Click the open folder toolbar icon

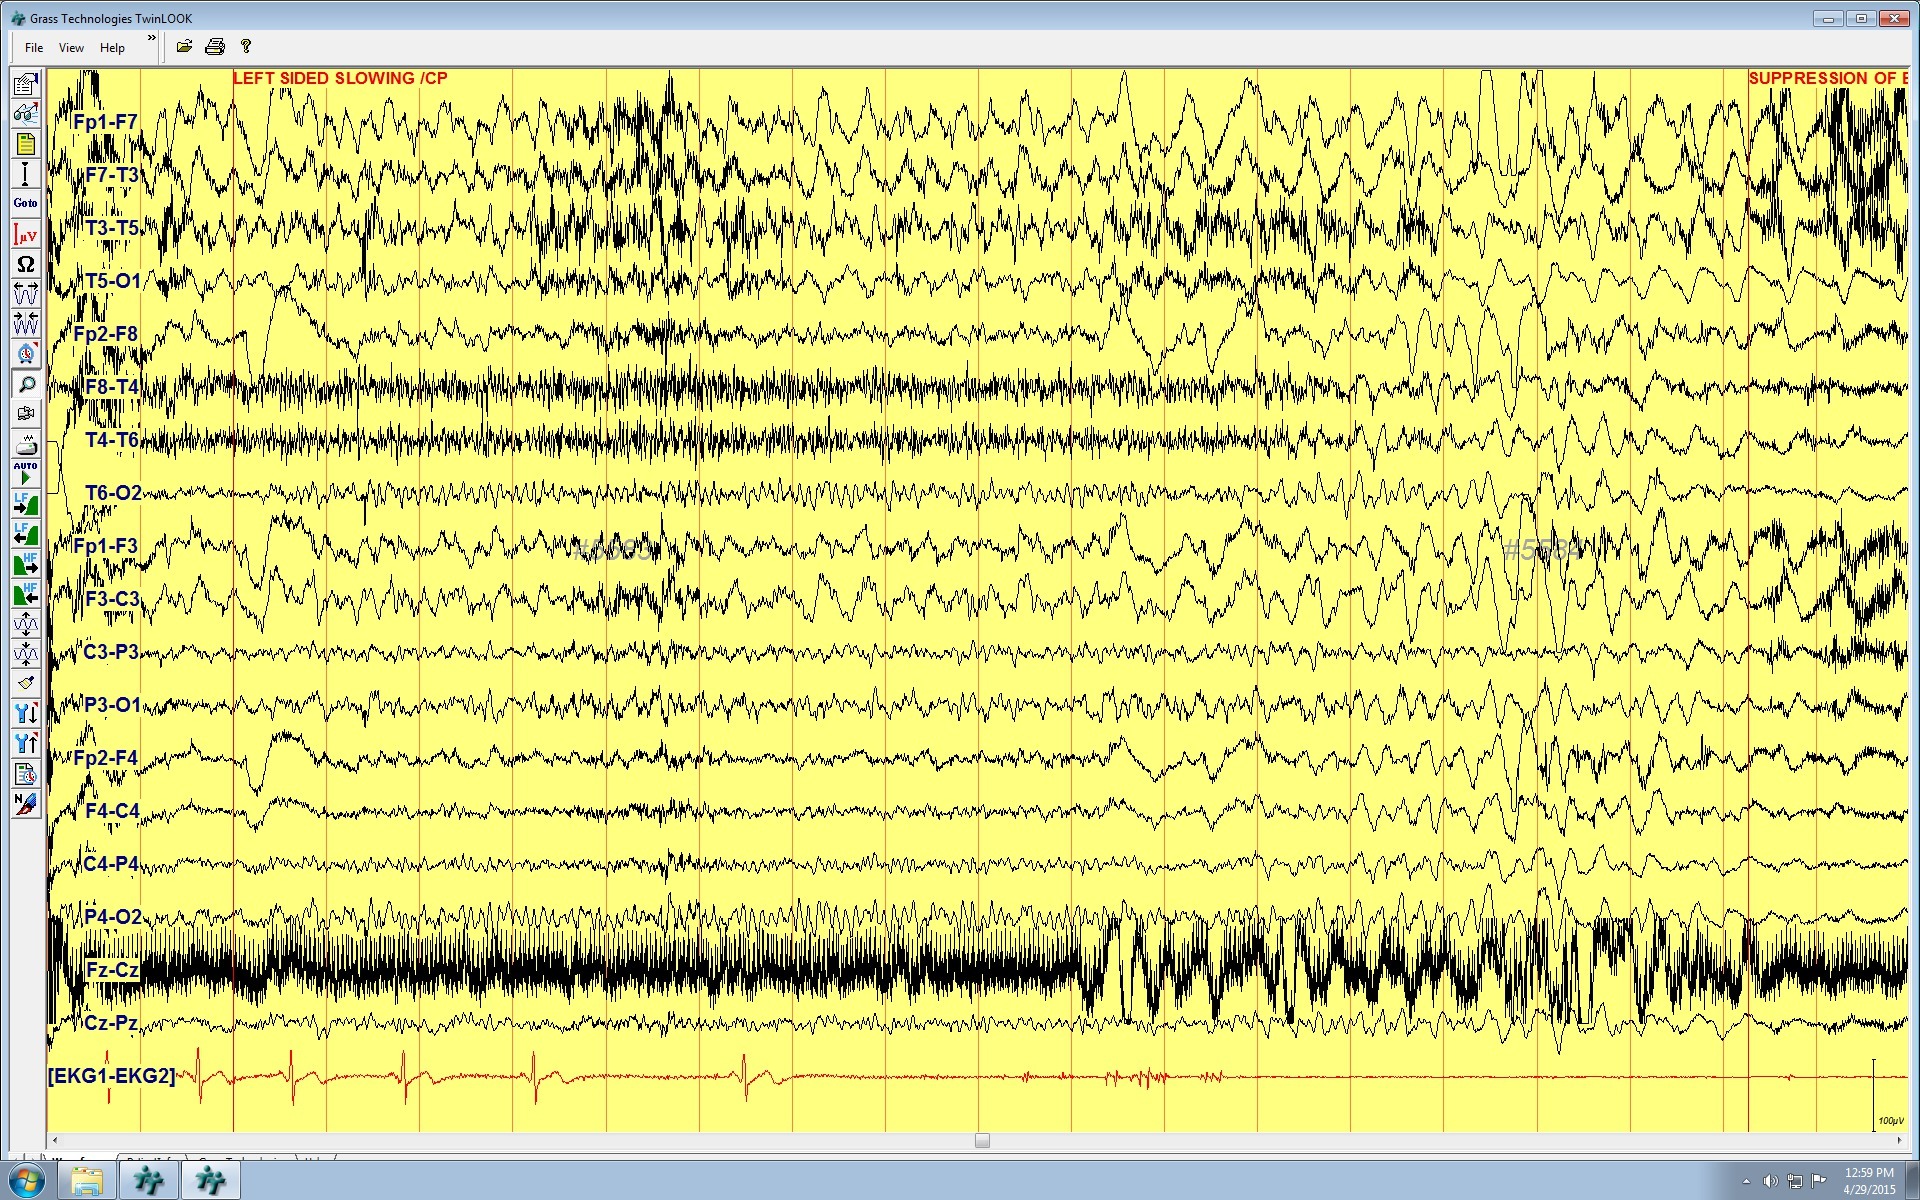coord(184,46)
